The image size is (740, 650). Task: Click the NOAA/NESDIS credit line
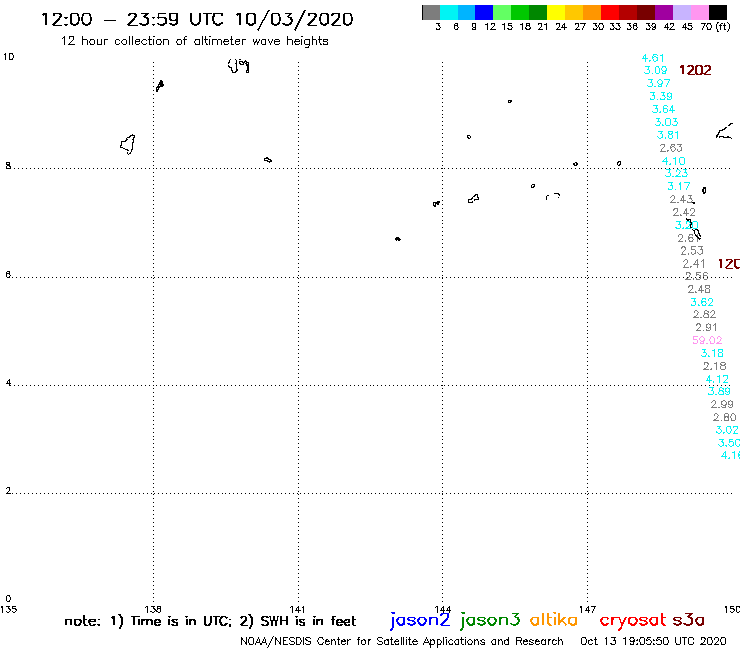point(402,642)
